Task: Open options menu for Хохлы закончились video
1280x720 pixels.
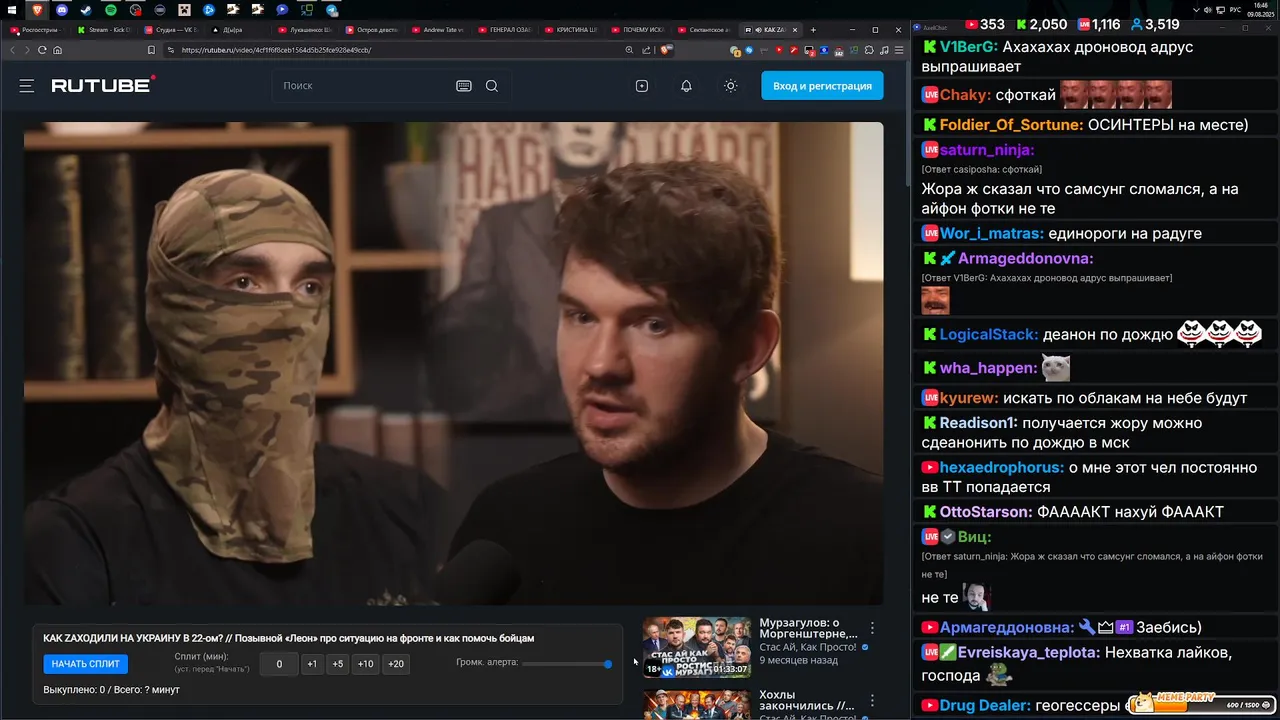Action: click(872, 701)
